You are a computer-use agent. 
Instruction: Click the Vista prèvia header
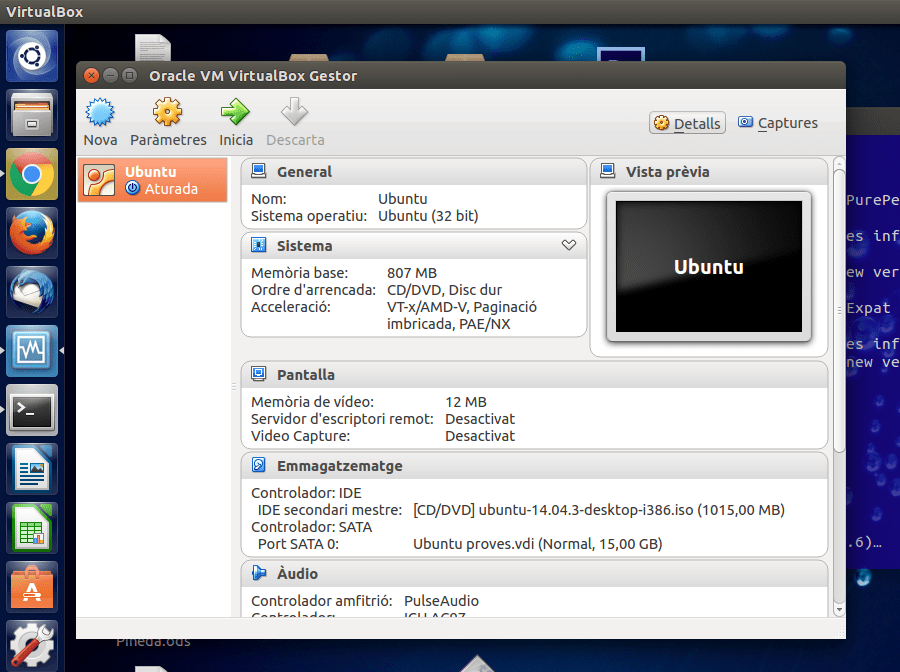coord(709,172)
